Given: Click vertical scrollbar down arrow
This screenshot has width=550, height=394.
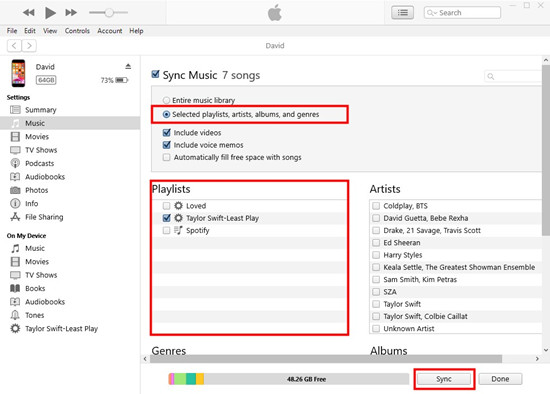Looking at the screenshot, I should pyautogui.click(x=546, y=350).
